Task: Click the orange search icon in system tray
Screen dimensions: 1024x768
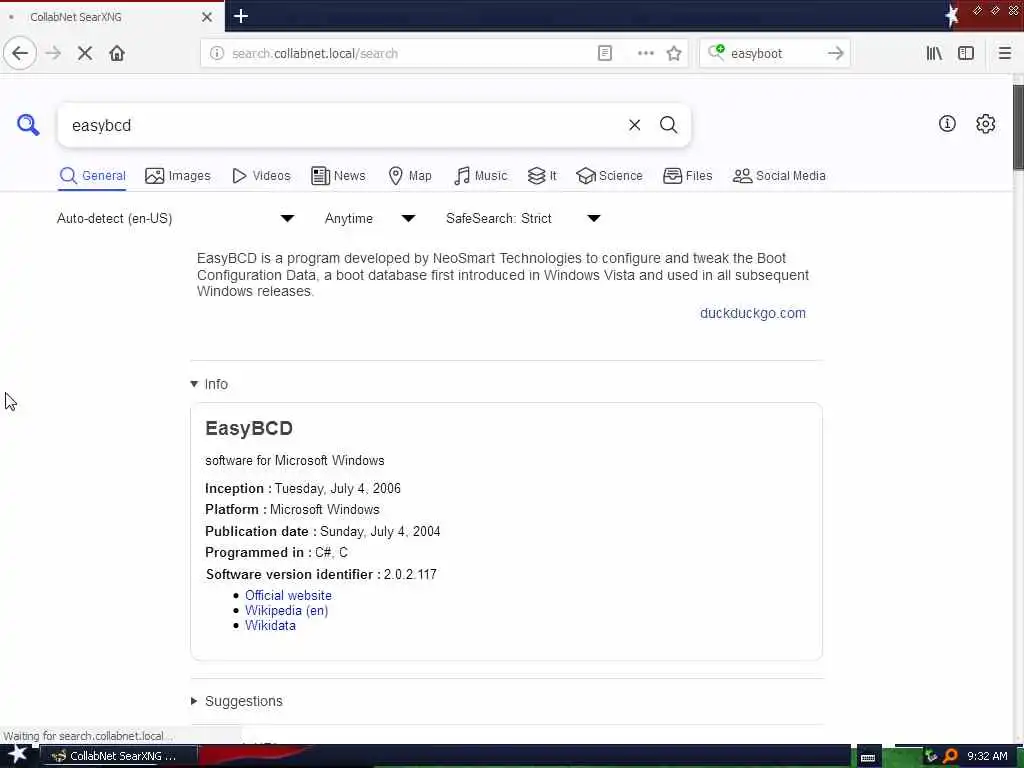Action: tap(950, 756)
